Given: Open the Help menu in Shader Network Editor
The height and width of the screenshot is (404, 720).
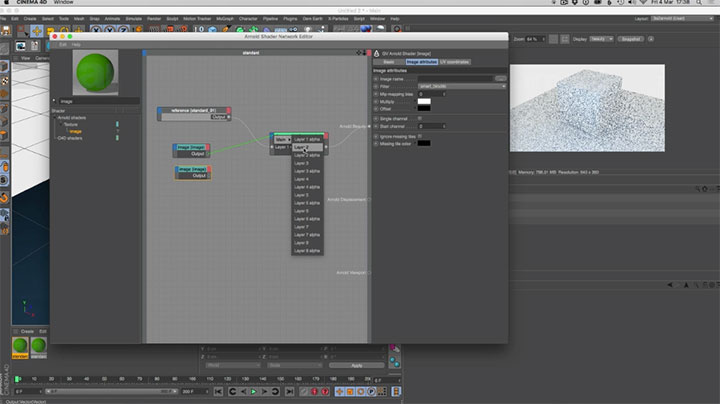Looking at the screenshot, I should 76,45.
